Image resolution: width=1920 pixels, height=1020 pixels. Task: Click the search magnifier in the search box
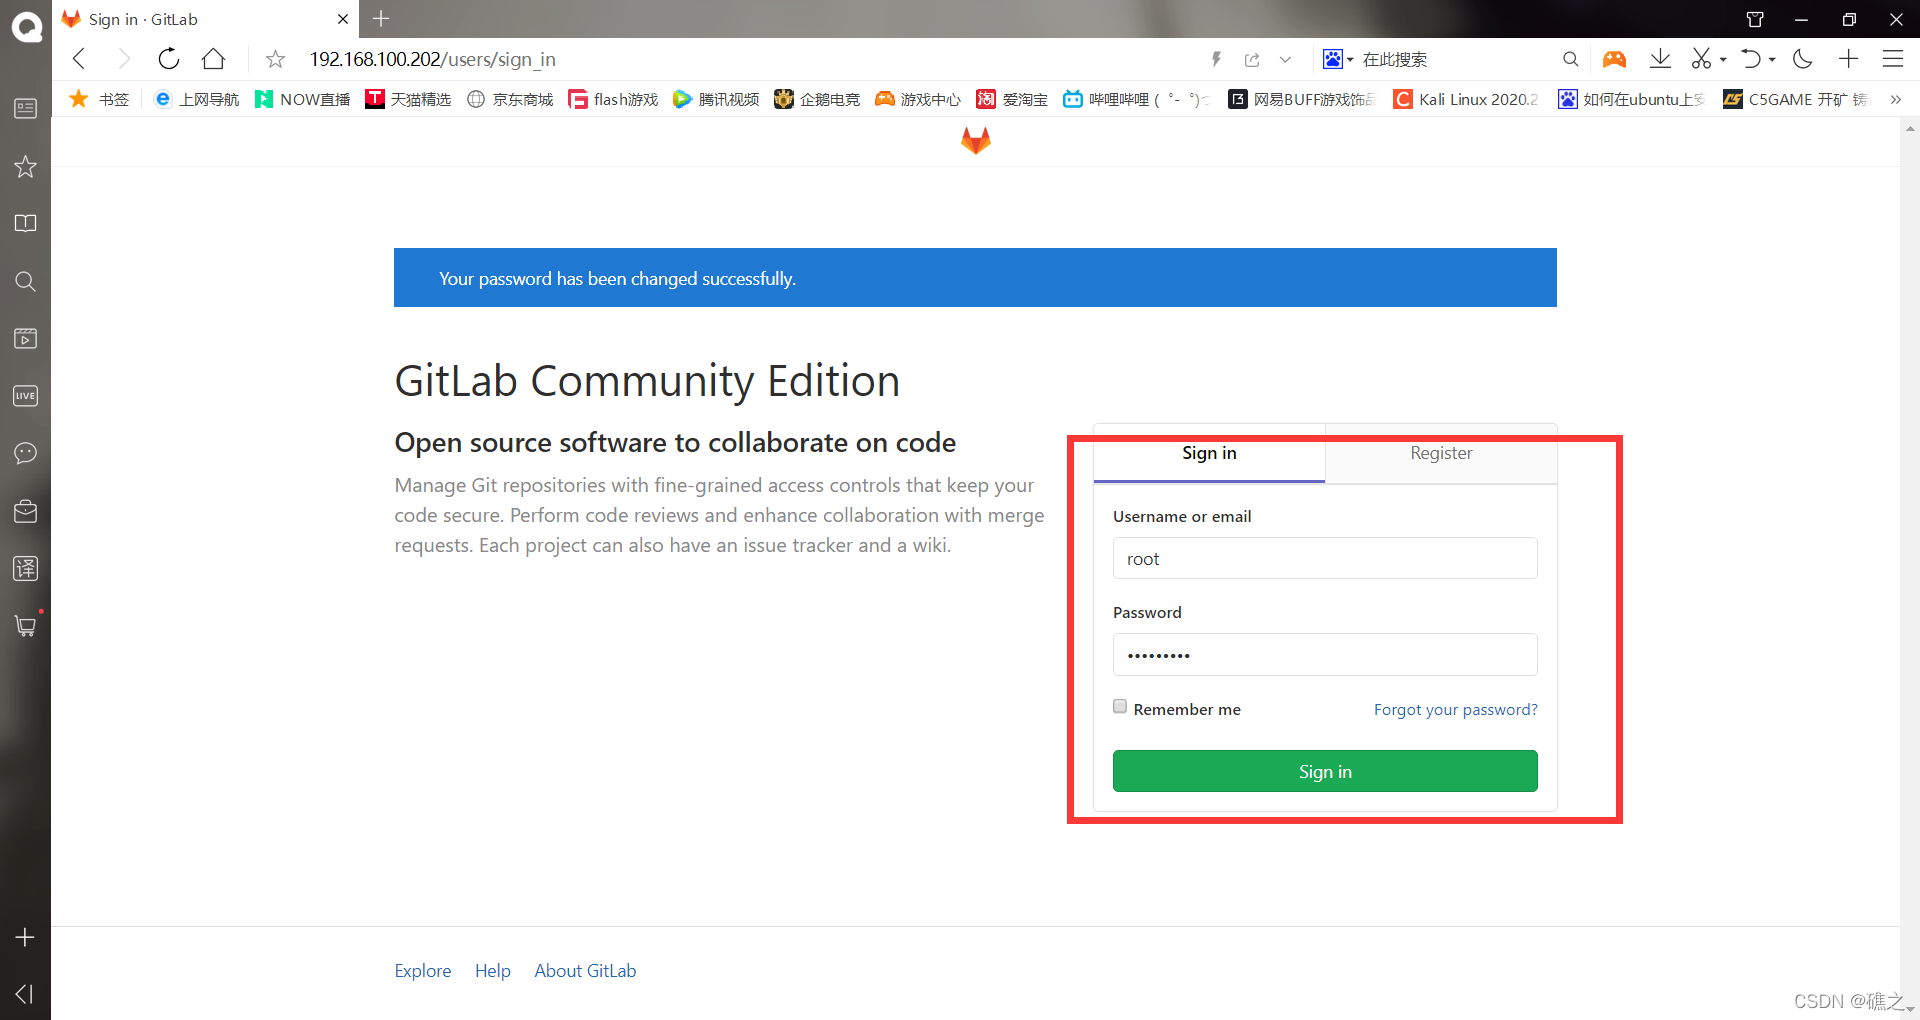1571,60
